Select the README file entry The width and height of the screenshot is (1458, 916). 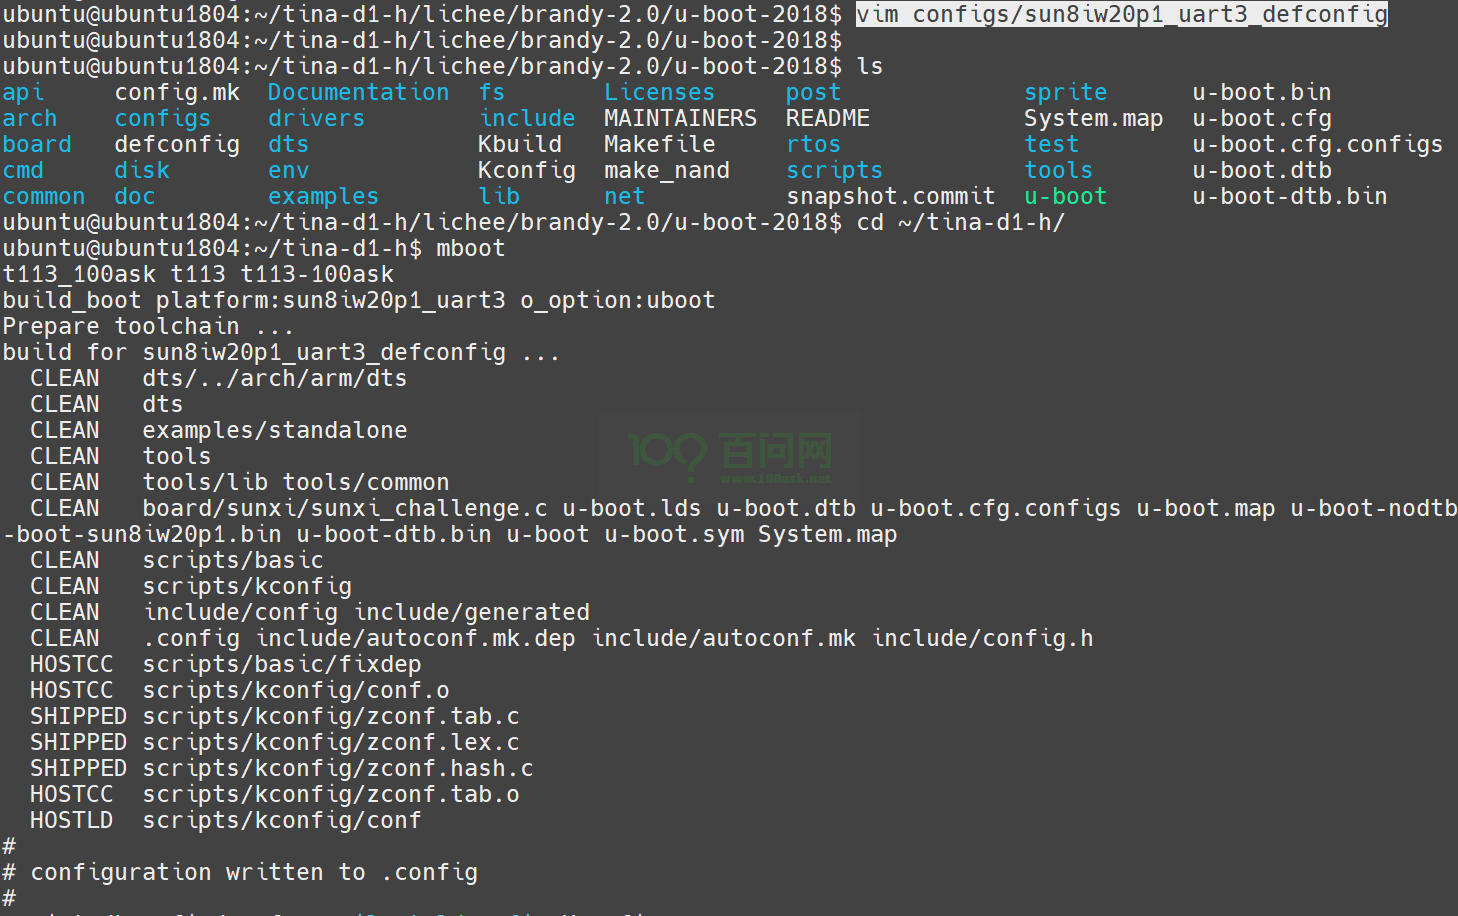point(827,118)
